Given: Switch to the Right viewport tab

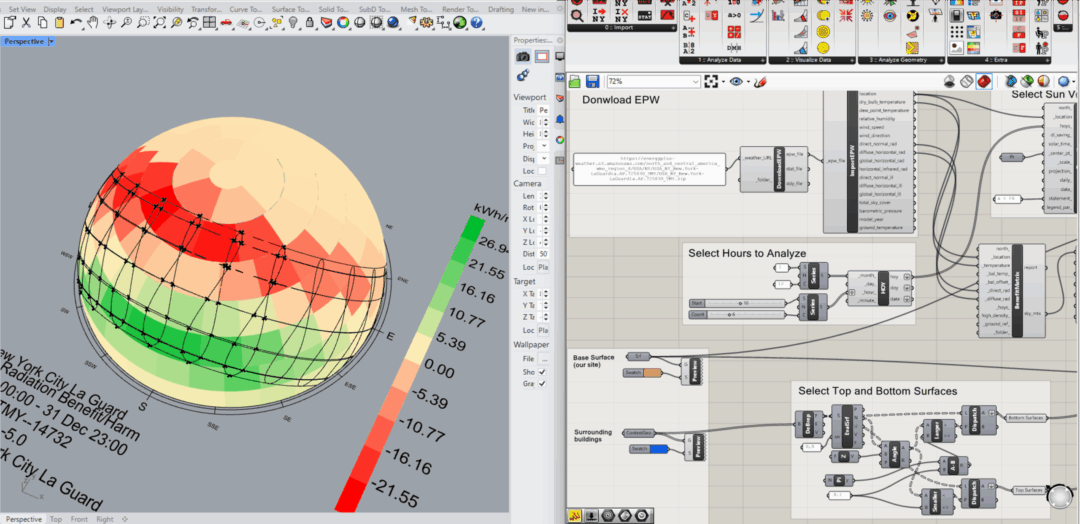Looking at the screenshot, I should [105, 519].
